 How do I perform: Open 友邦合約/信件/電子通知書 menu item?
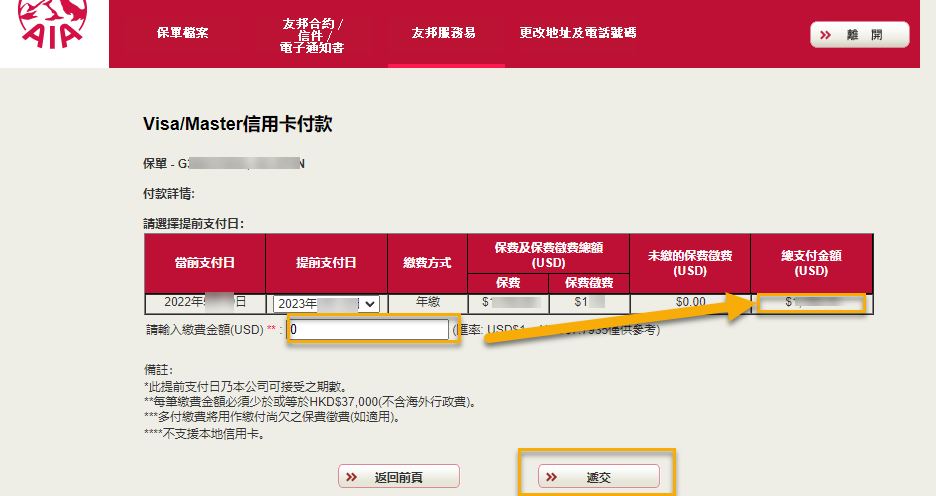coord(313,34)
